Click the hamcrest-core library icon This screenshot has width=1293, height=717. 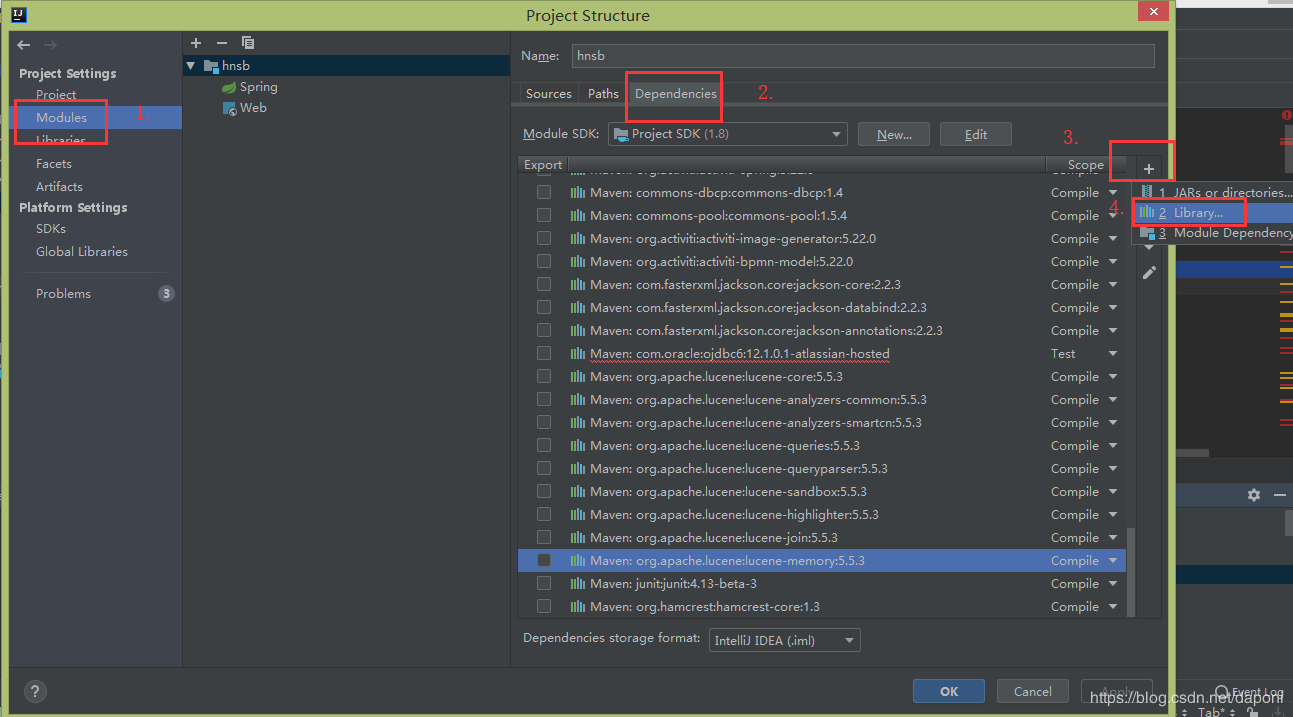pyautogui.click(x=577, y=607)
